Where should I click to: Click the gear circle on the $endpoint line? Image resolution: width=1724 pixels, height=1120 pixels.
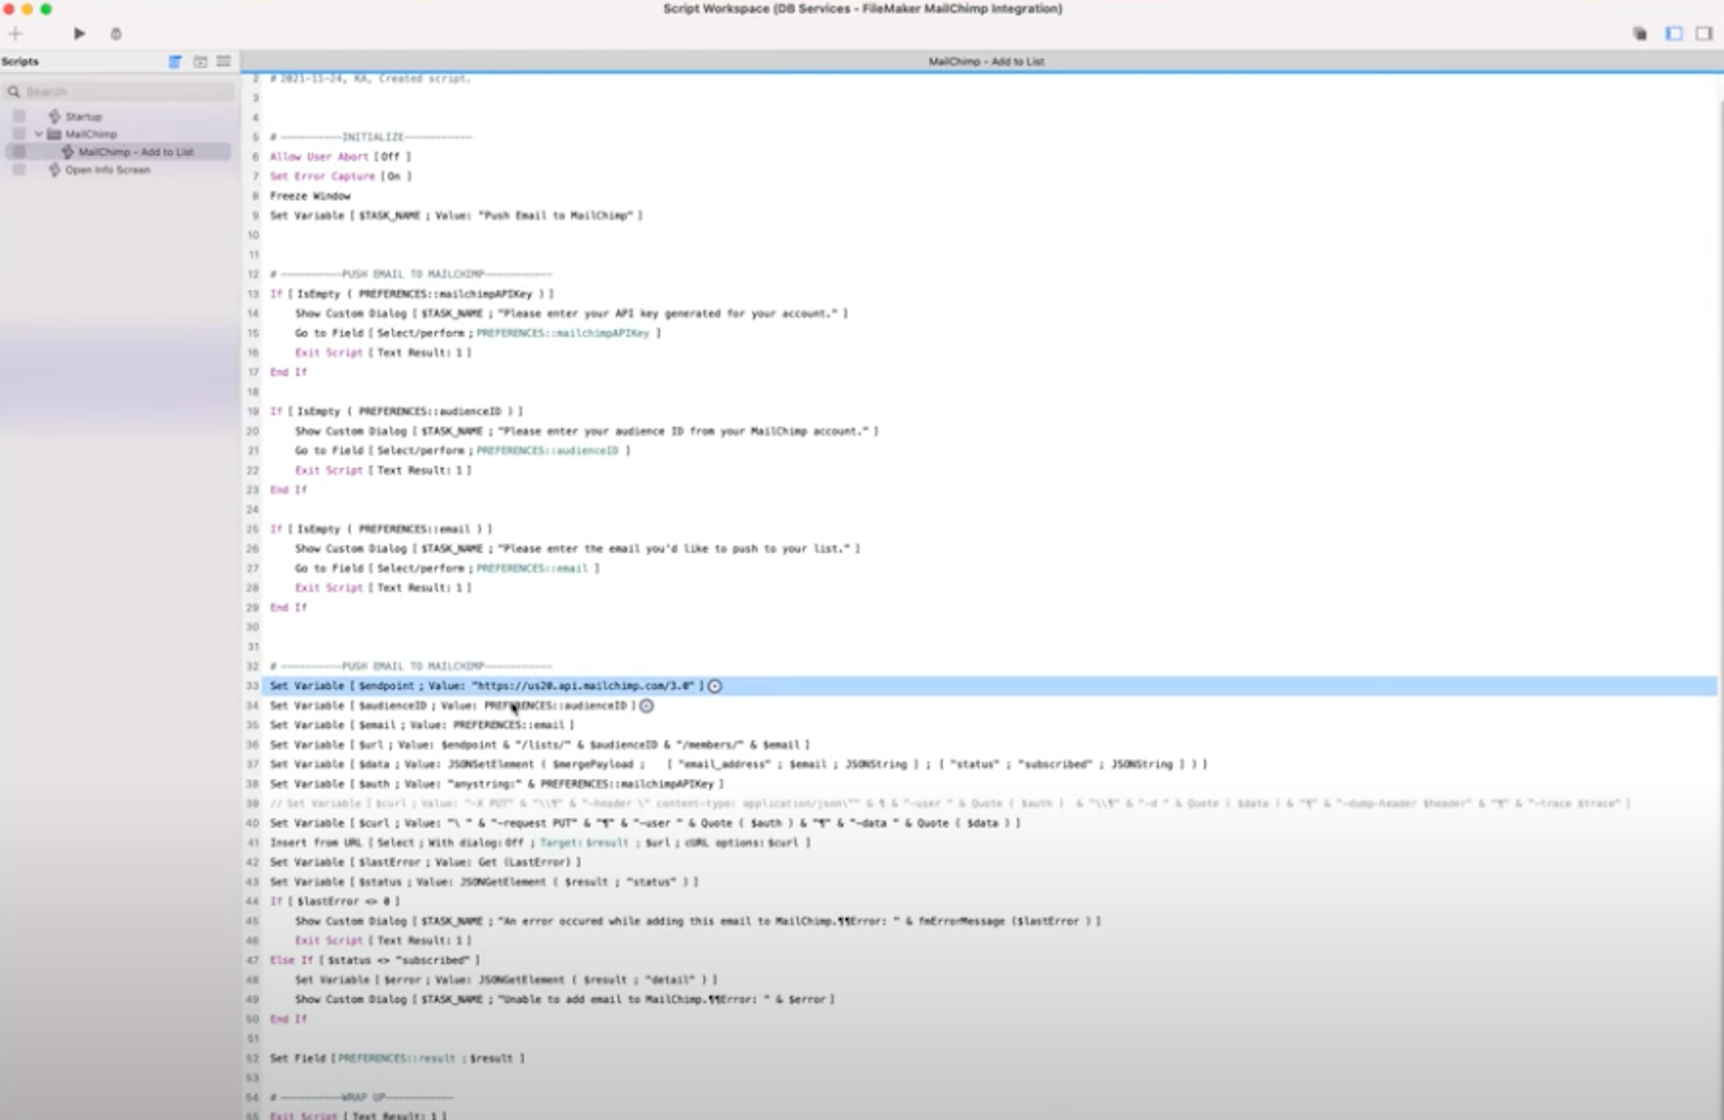coord(715,686)
